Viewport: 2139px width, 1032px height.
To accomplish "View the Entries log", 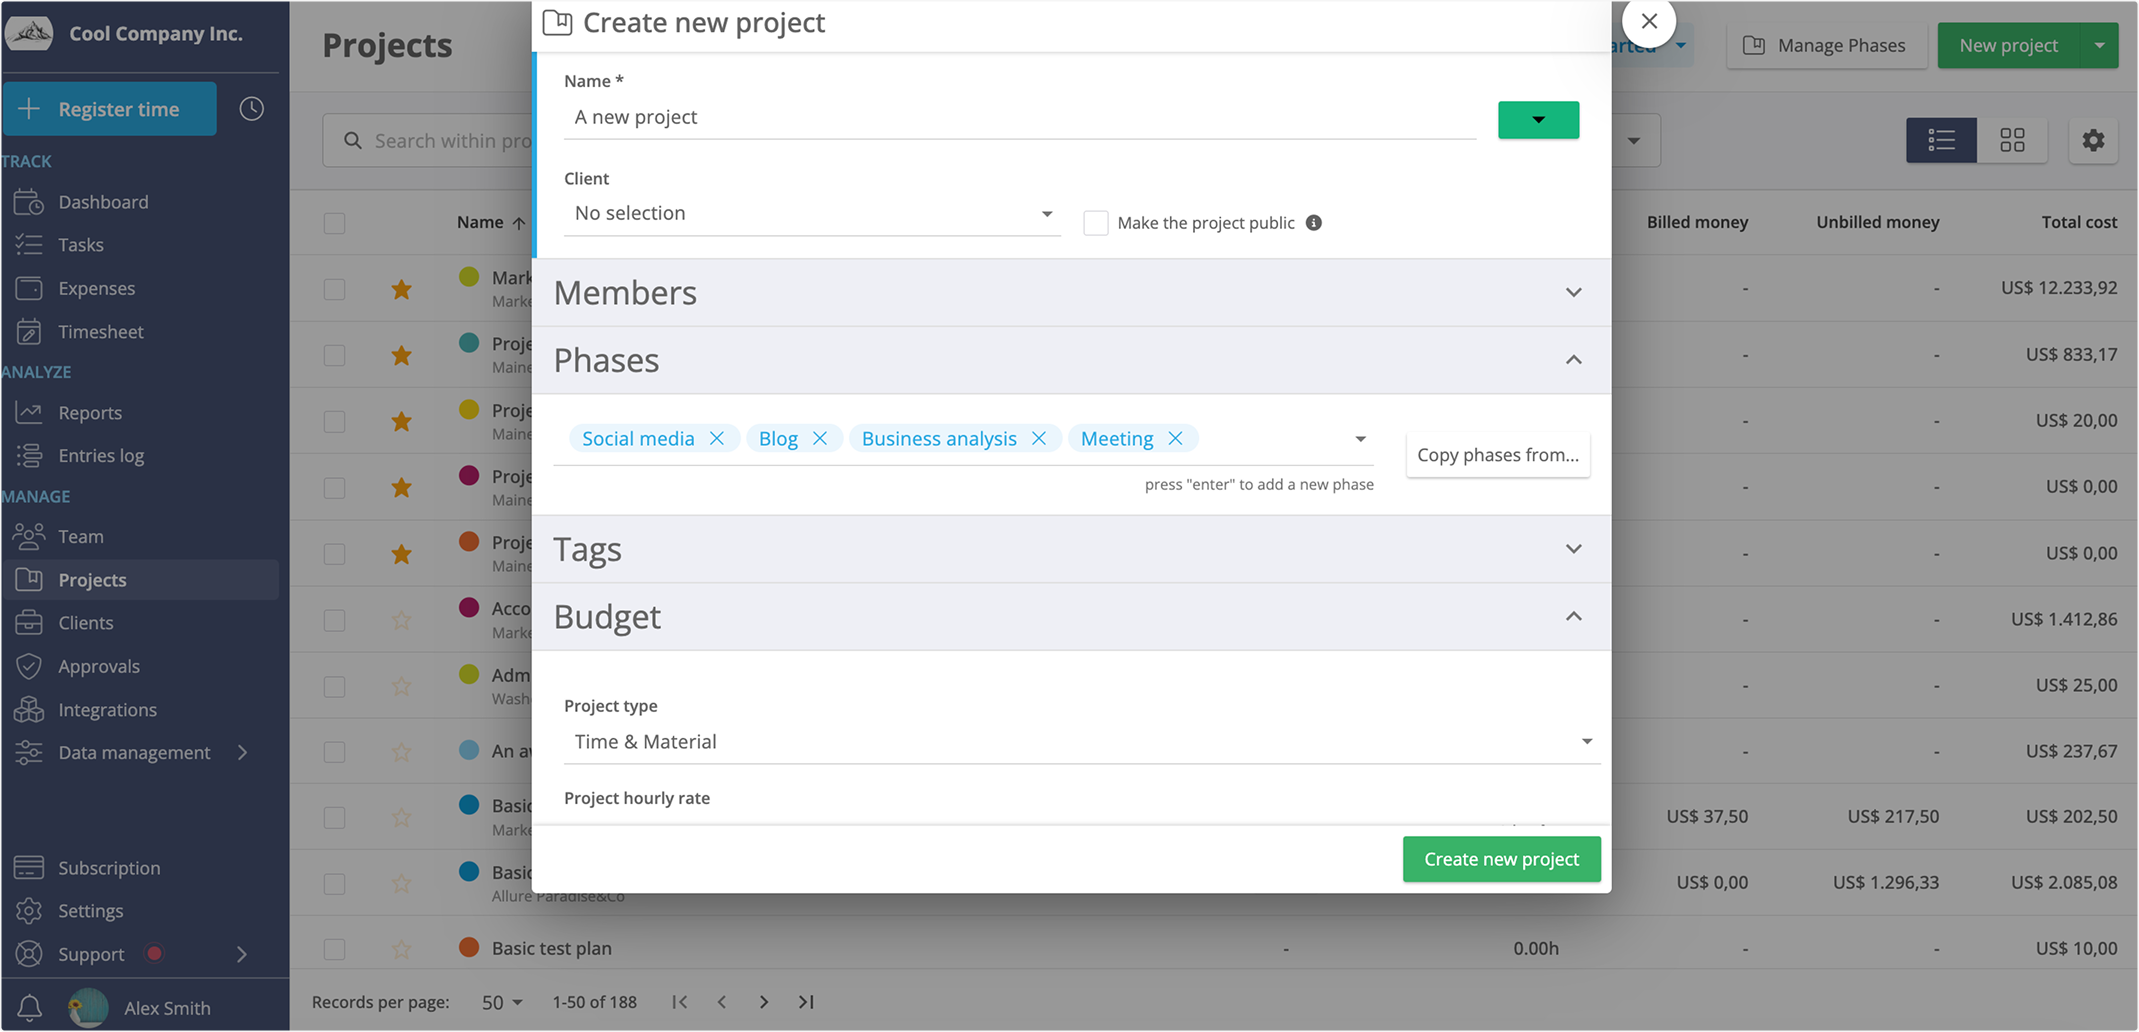I will 101,455.
